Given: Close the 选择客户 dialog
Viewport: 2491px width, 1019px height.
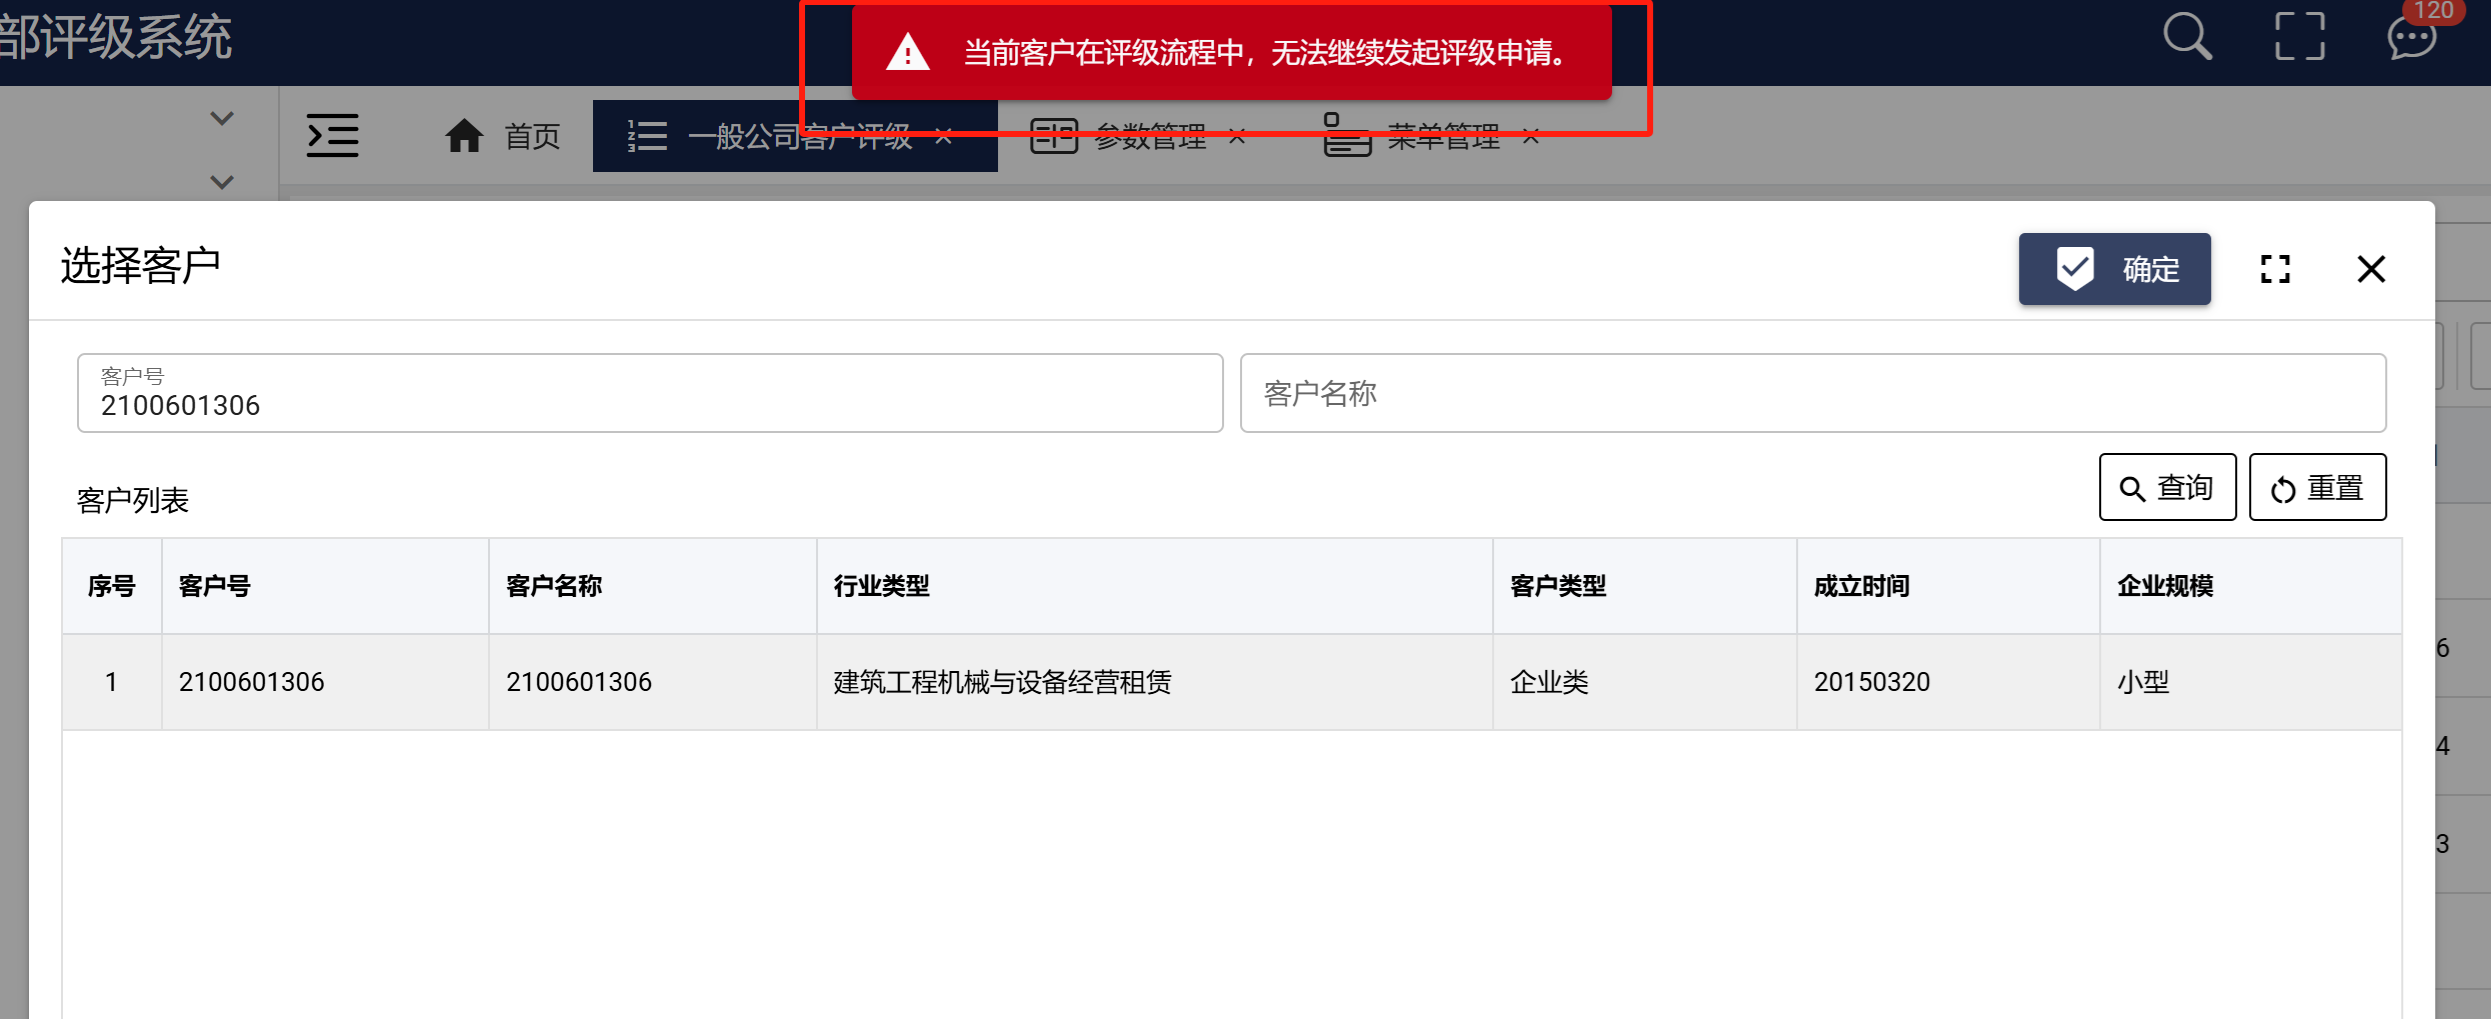Looking at the screenshot, I should [x=2371, y=269].
